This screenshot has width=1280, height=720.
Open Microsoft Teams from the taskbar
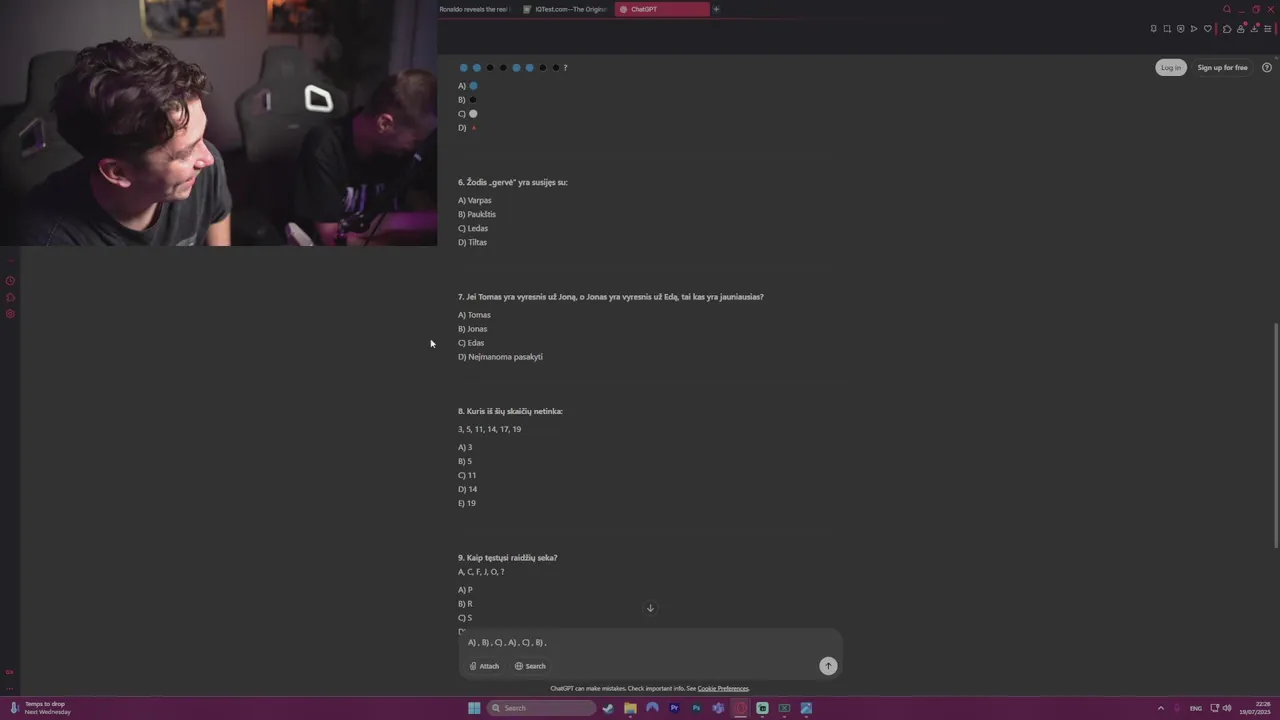point(718,708)
